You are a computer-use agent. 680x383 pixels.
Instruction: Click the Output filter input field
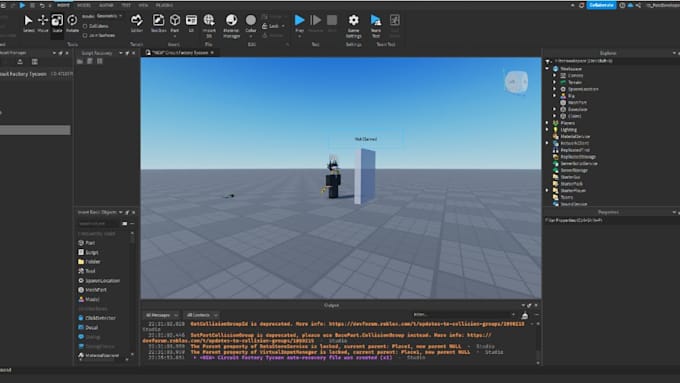[x=464, y=314]
